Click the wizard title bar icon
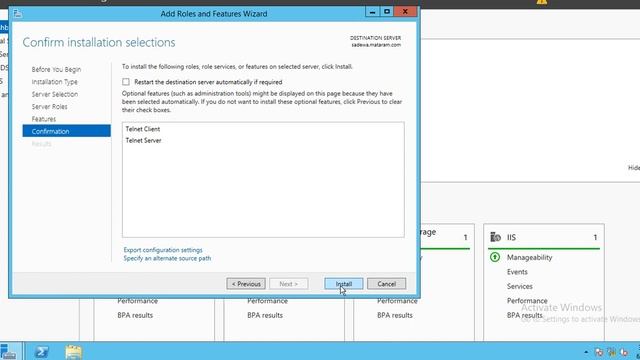This screenshot has width=640, height=360. (x=18, y=13)
